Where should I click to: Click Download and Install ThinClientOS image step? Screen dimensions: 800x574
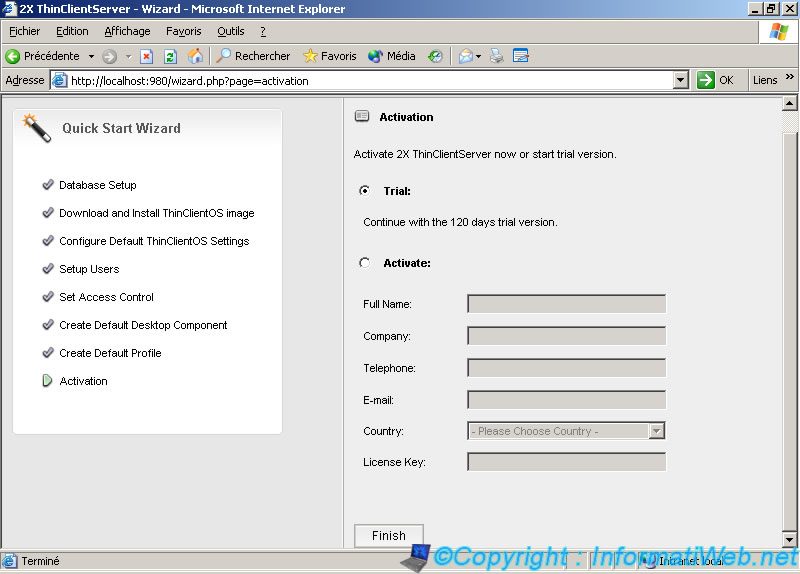coord(157,213)
